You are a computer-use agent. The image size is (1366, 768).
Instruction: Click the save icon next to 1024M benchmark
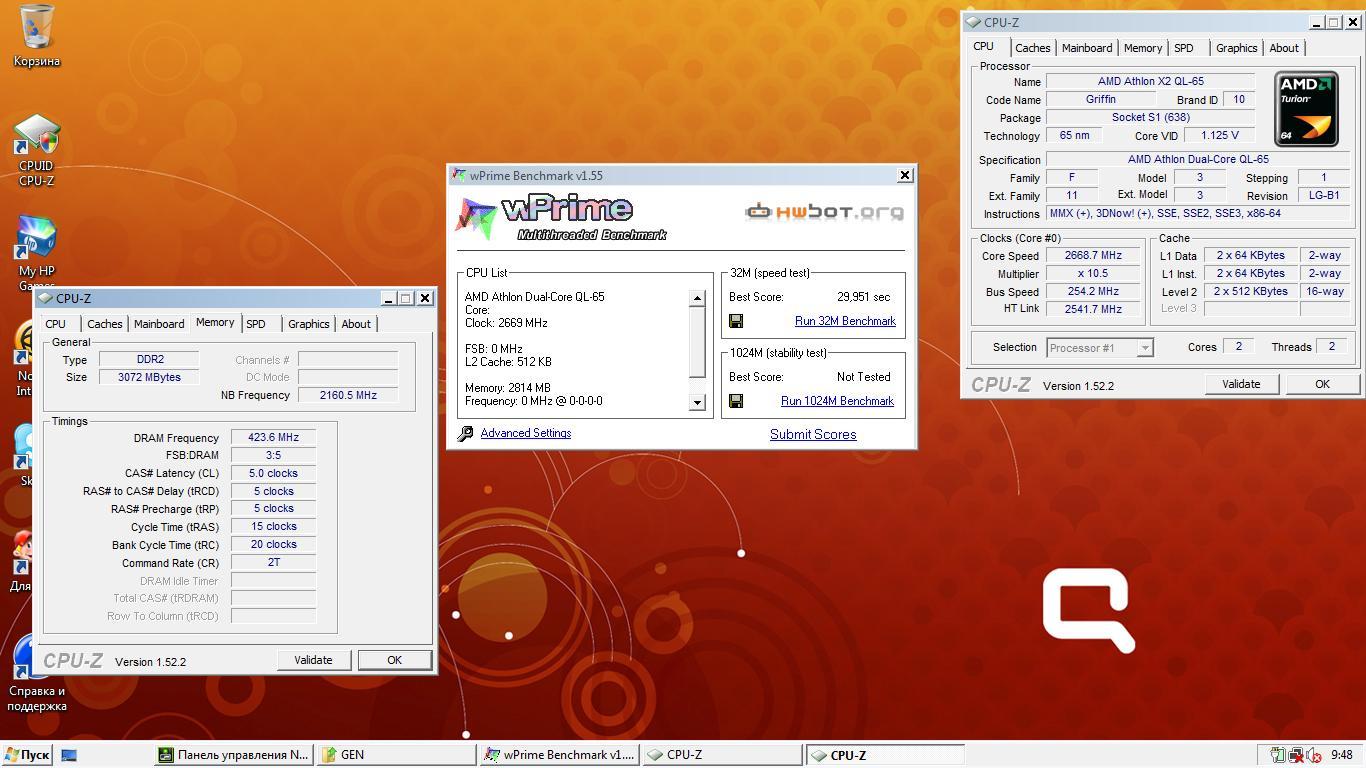(736, 401)
